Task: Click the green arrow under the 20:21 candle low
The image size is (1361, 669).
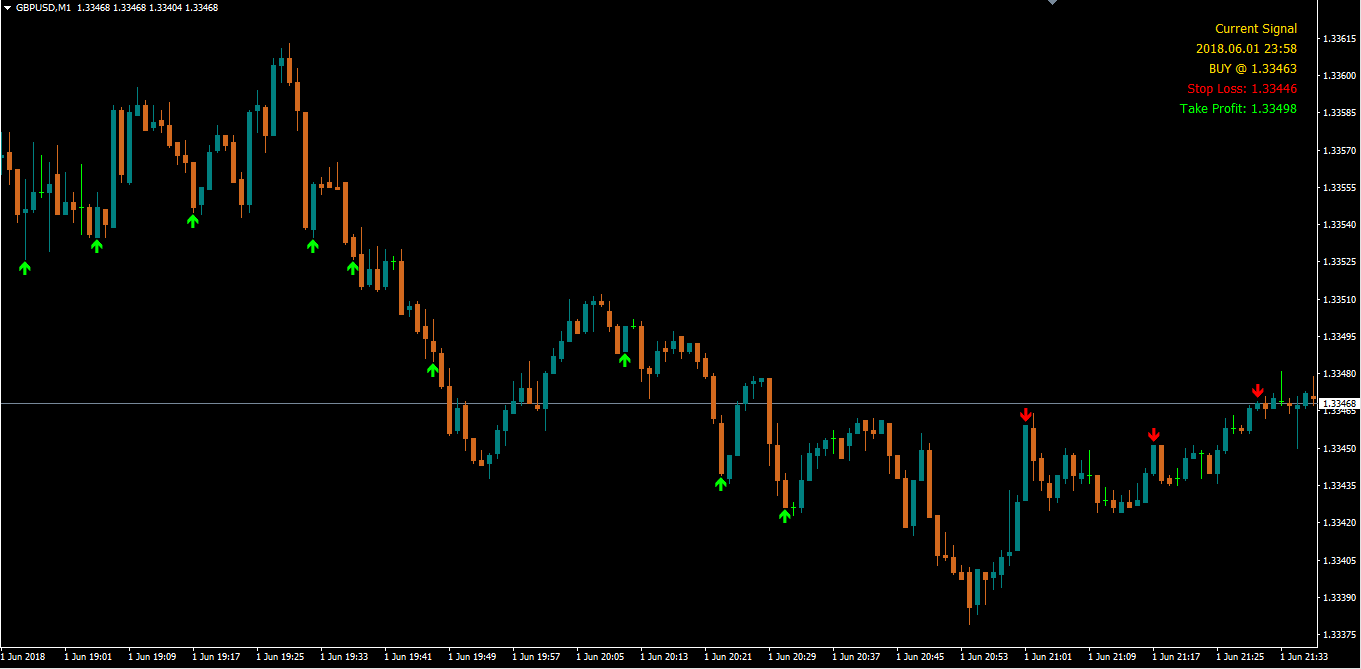Action: tap(721, 484)
